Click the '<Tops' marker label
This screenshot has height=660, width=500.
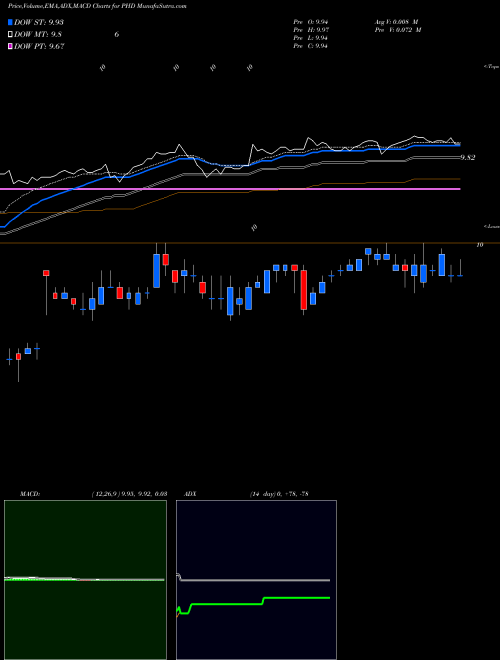tap(491, 67)
